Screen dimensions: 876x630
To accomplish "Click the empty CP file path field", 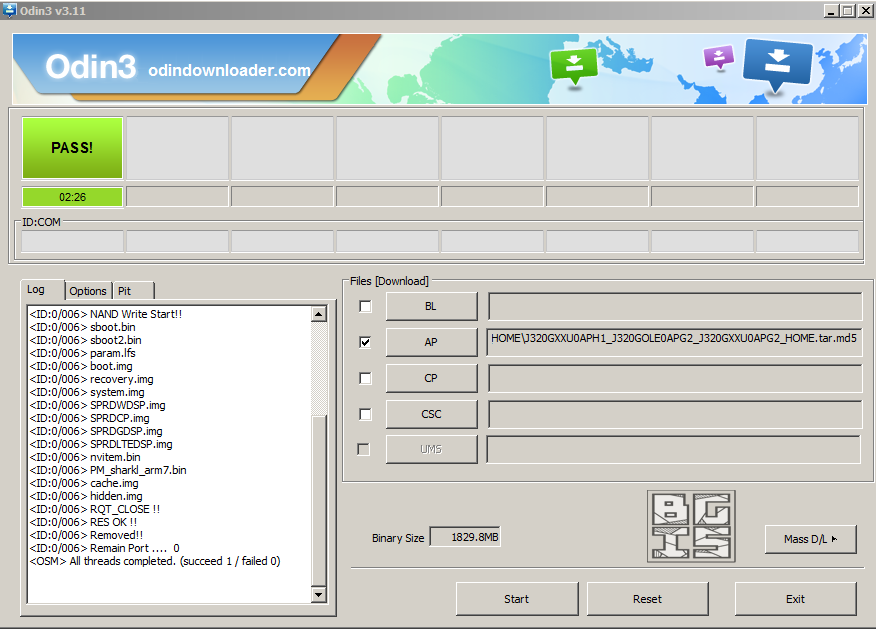I will click(674, 378).
